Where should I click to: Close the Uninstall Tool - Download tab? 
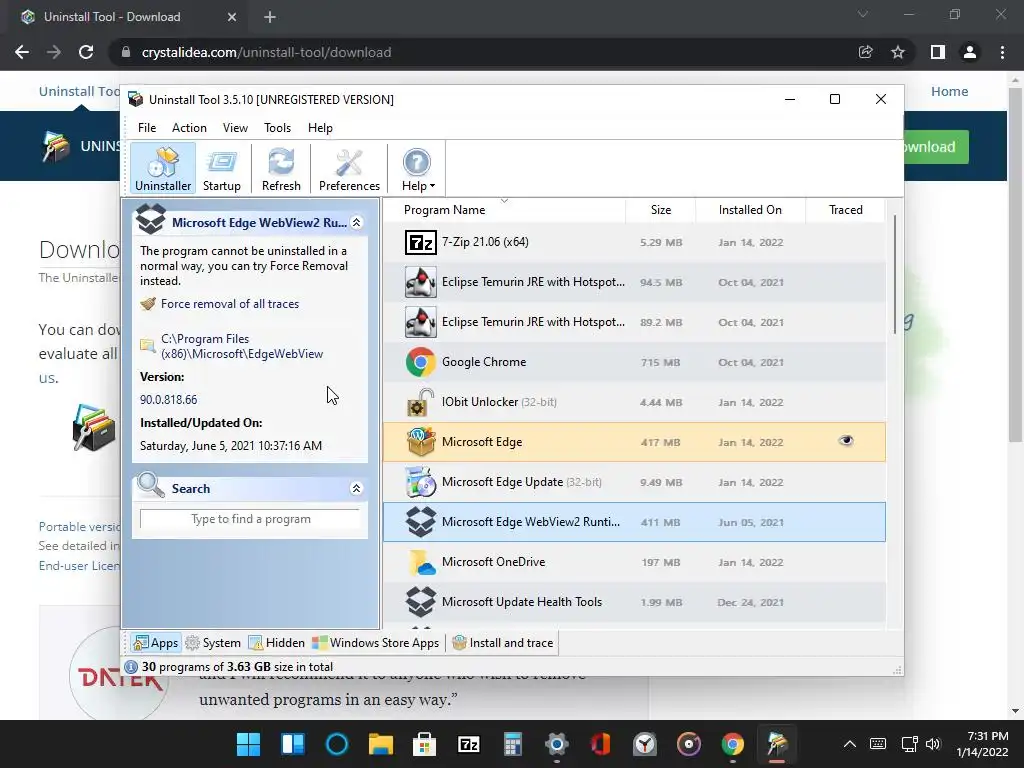pos(232,17)
